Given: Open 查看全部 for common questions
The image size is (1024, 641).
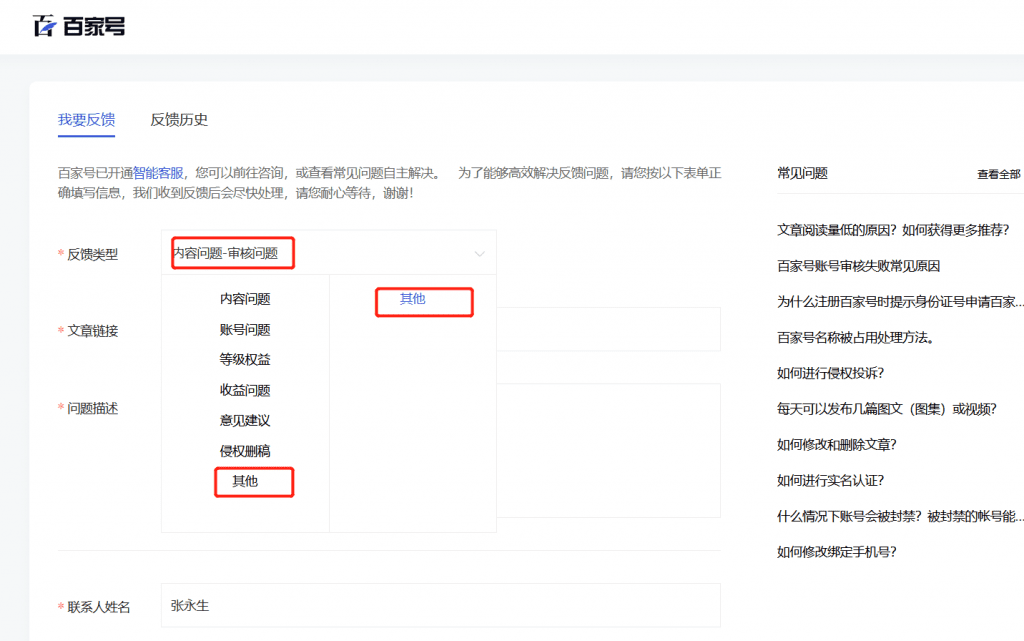Looking at the screenshot, I should [998, 174].
